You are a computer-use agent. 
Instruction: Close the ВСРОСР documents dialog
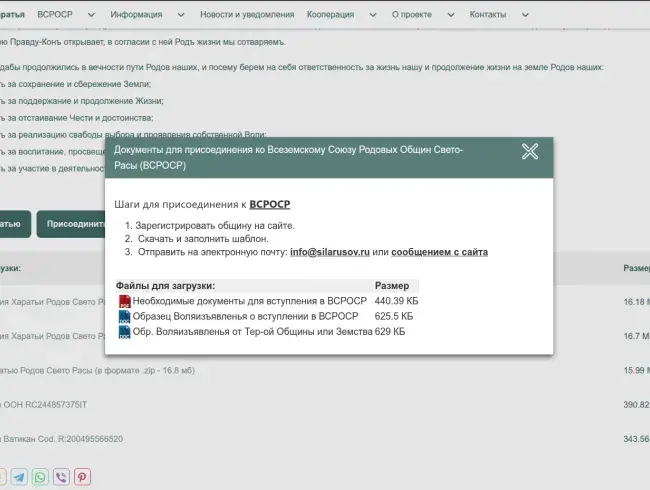pos(530,151)
